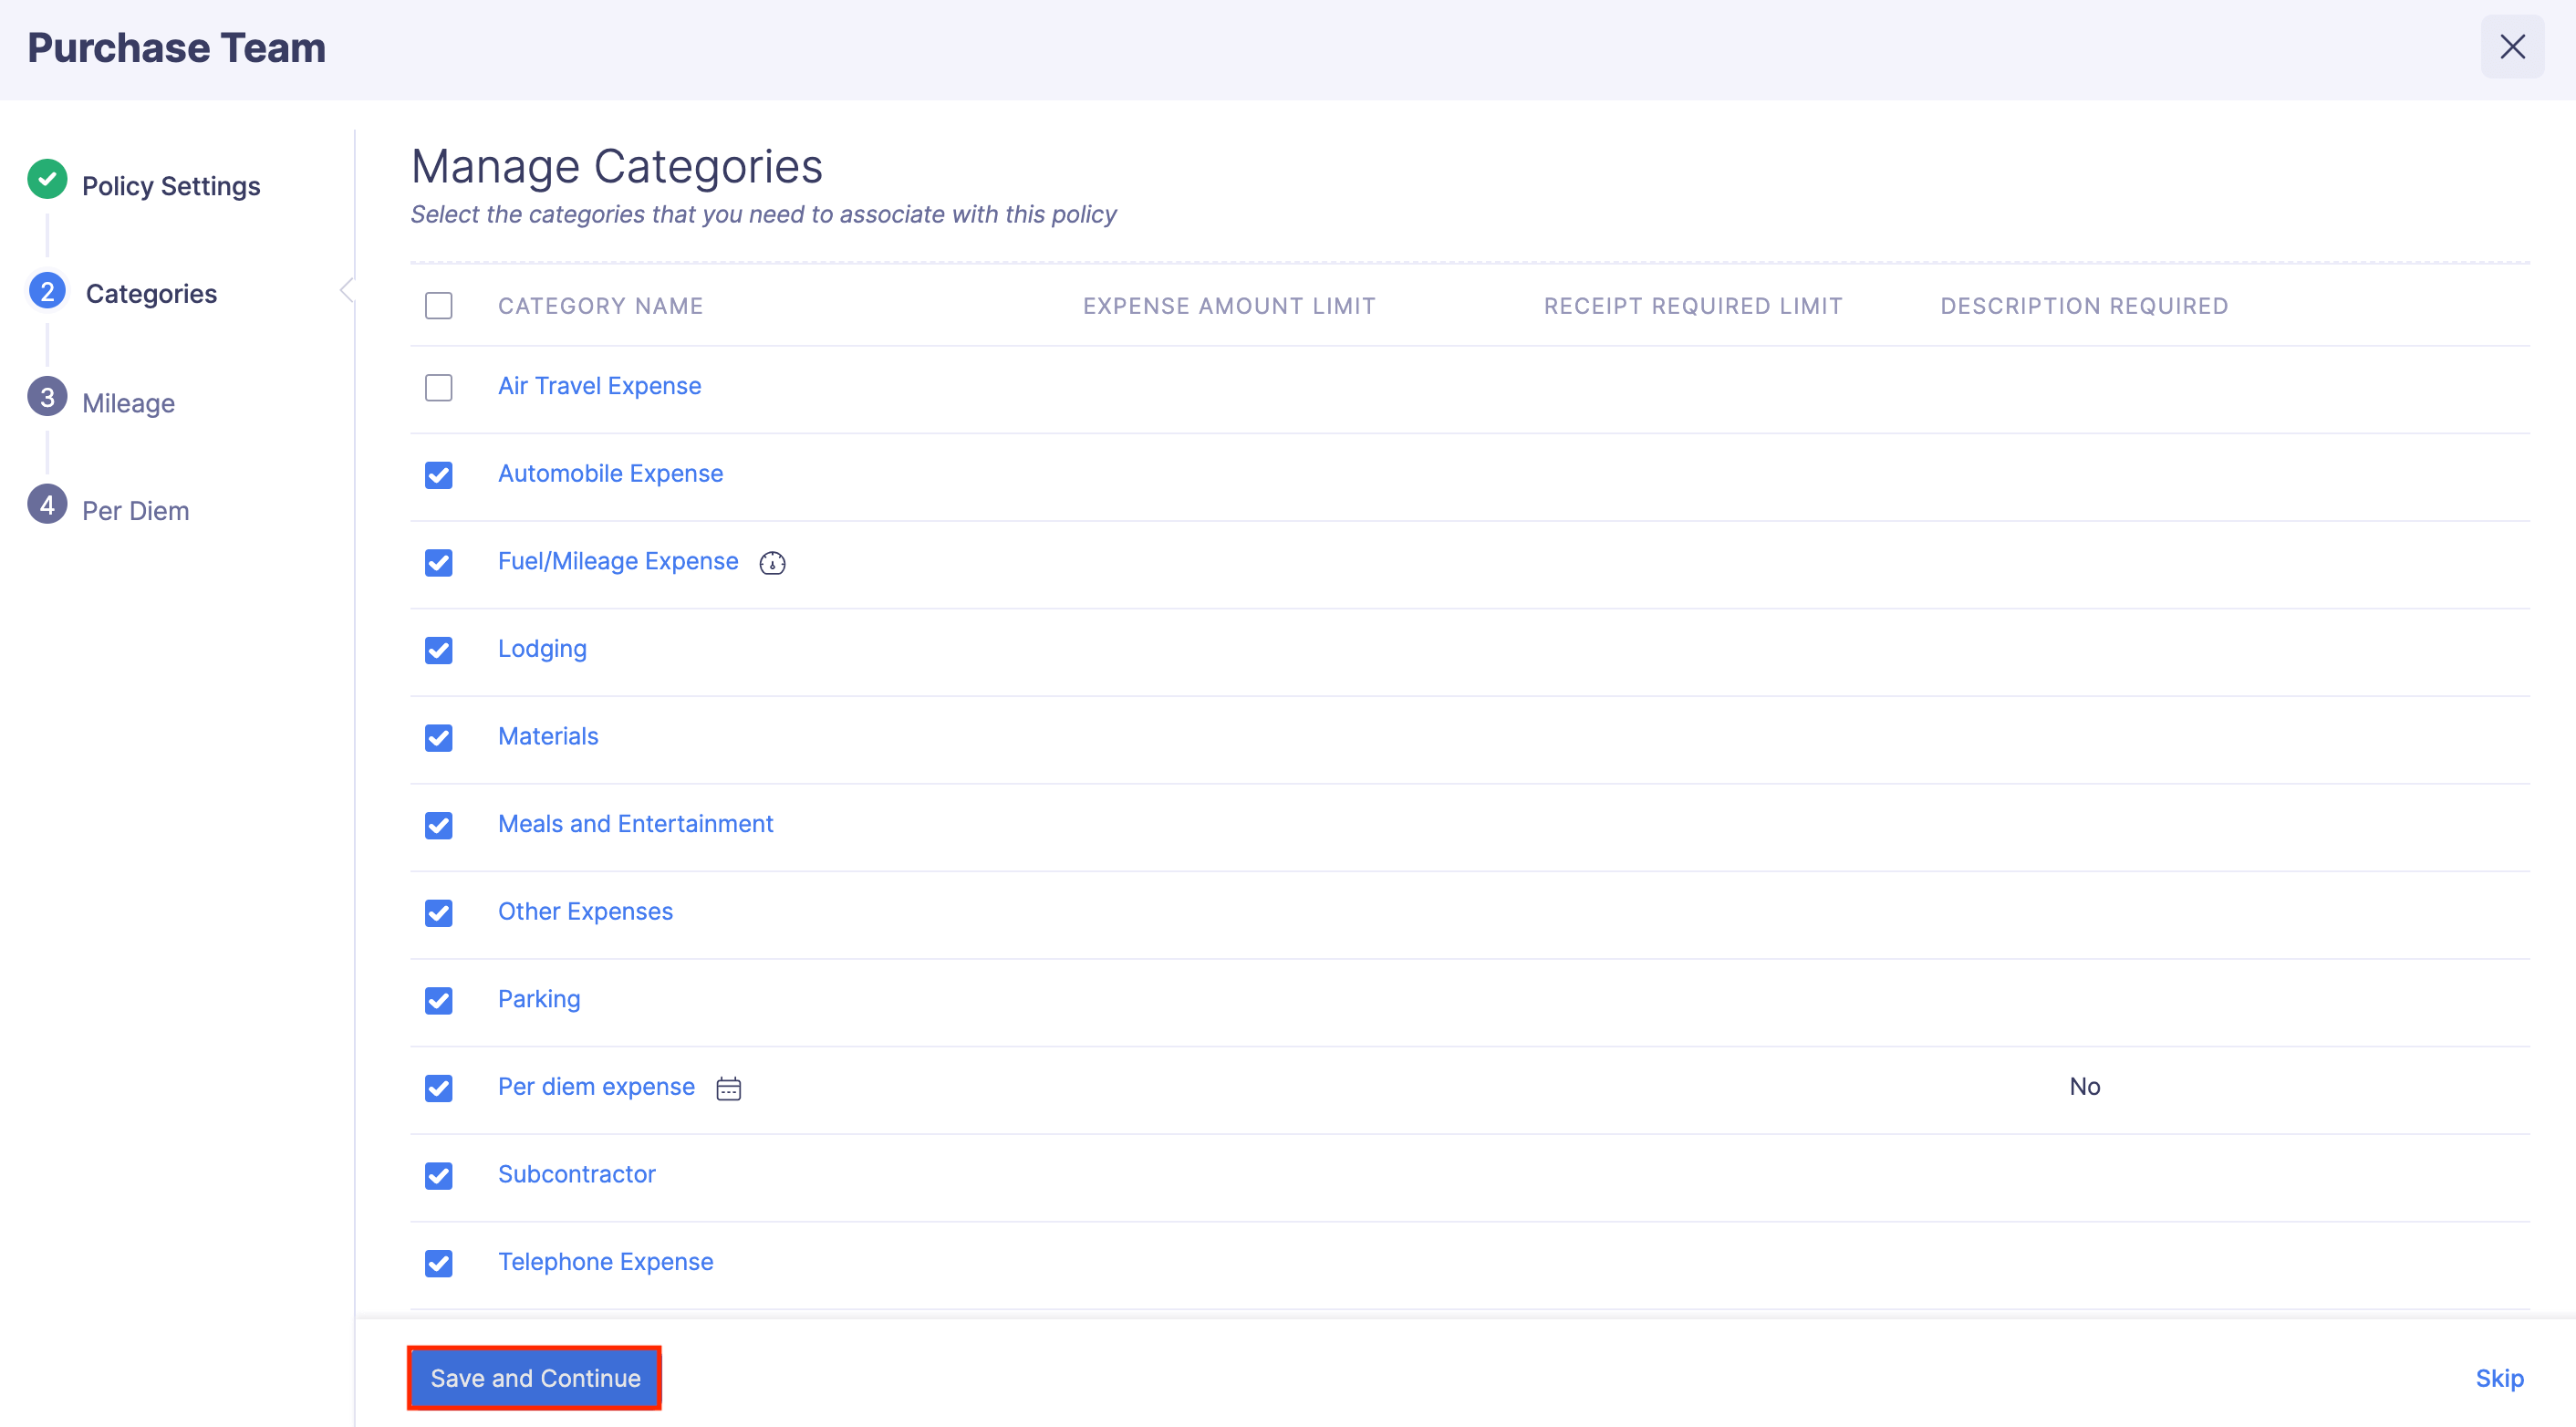Click Save and Continue button
This screenshot has height=1427, width=2576.
535,1377
